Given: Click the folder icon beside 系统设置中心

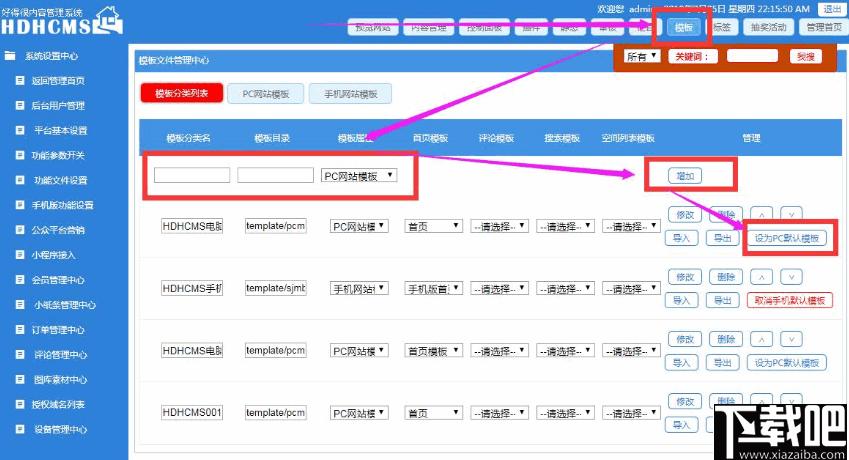Looking at the screenshot, I should pyautogui.click(x=10, y=56).
